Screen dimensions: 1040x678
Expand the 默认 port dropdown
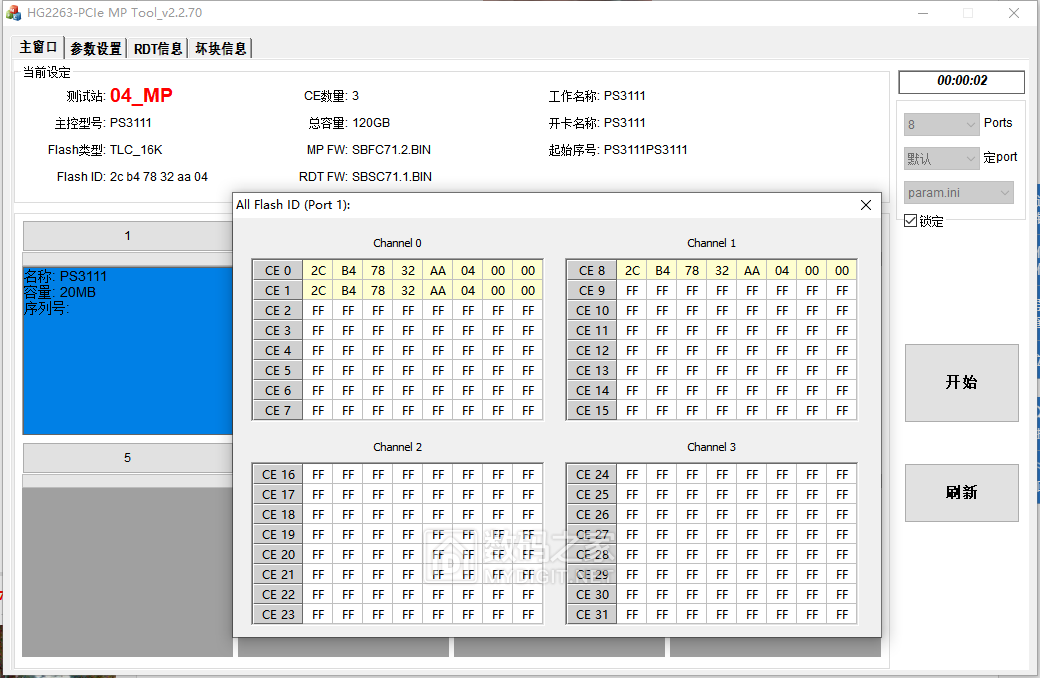941,158
